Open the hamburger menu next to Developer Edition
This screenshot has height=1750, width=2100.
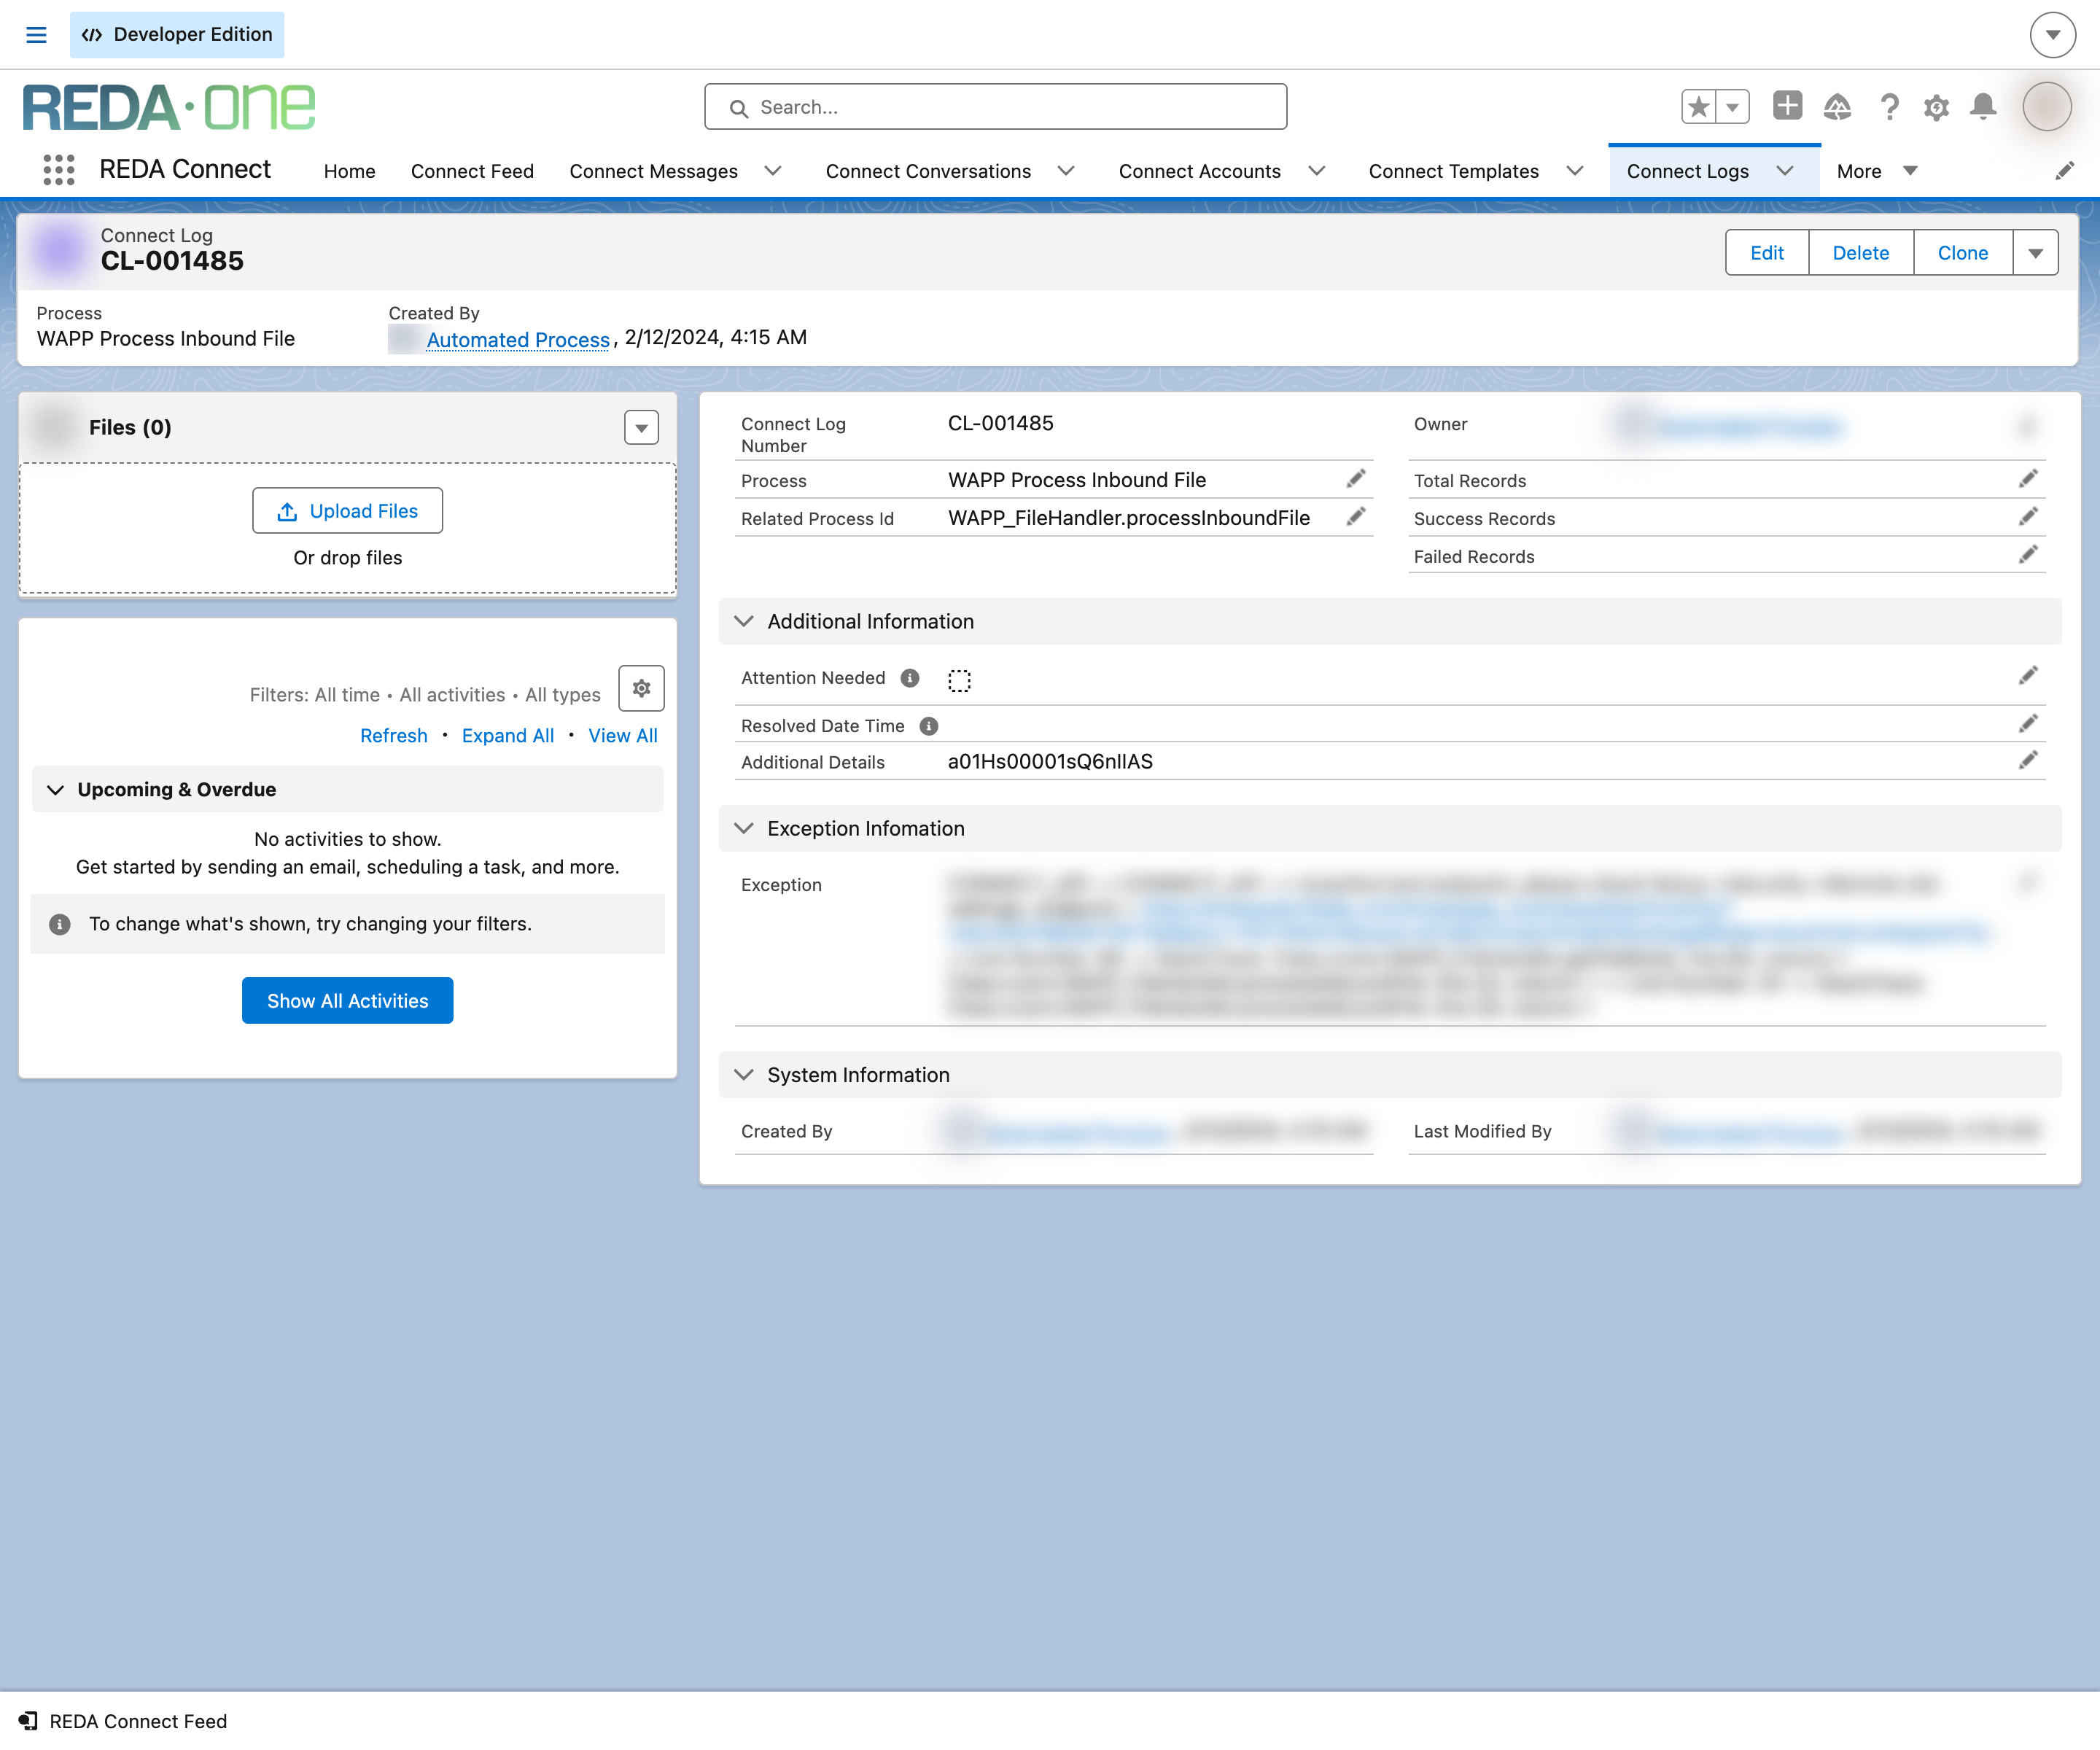[36, 35]
